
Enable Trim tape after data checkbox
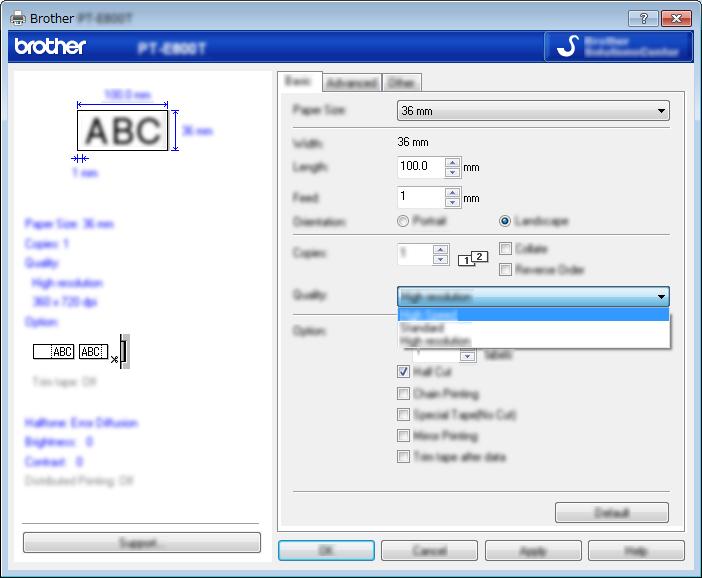click(x=403, y=457)
